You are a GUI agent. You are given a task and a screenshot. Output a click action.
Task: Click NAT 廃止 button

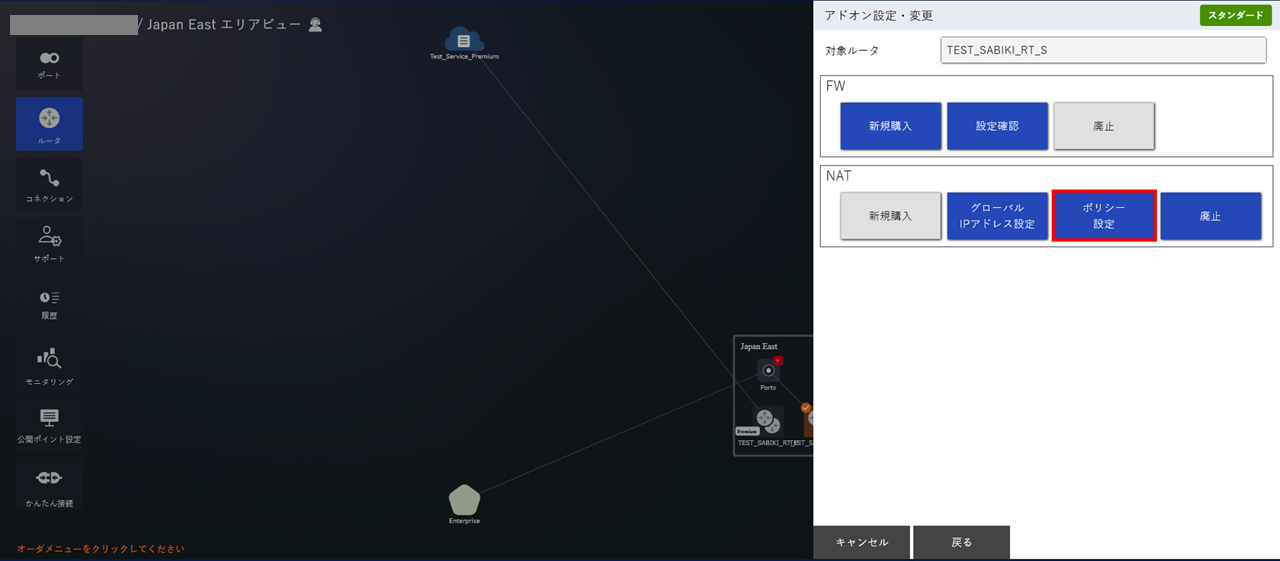[x=1211, y=216]
